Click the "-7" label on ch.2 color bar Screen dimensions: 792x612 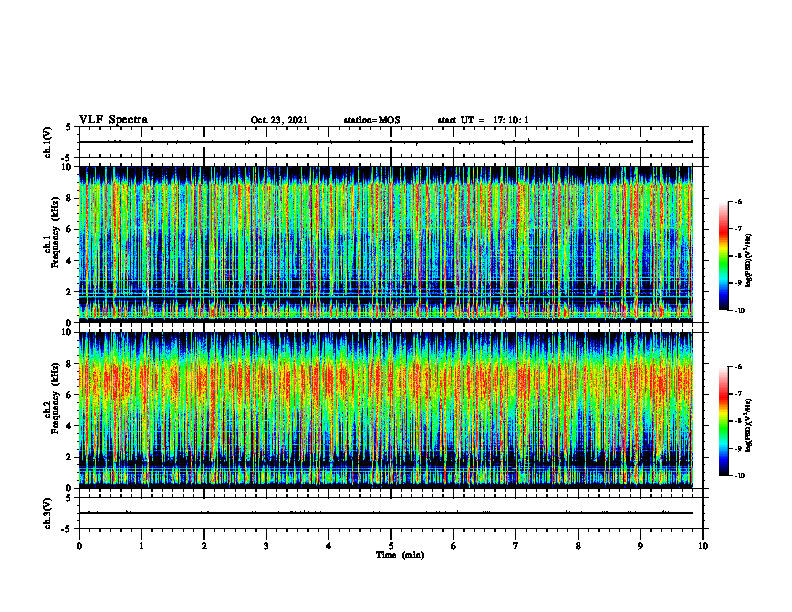(x=738, y=394)
